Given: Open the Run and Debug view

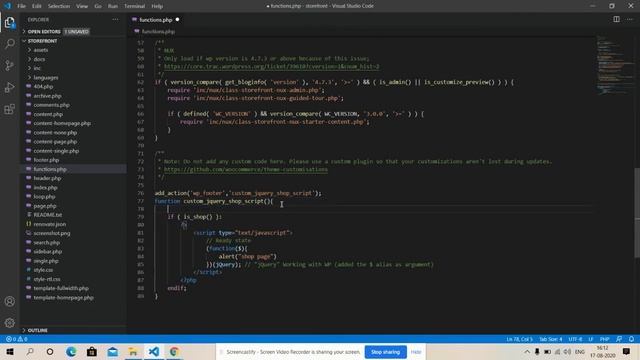Looking at the screenshot, I should (10, 87).
